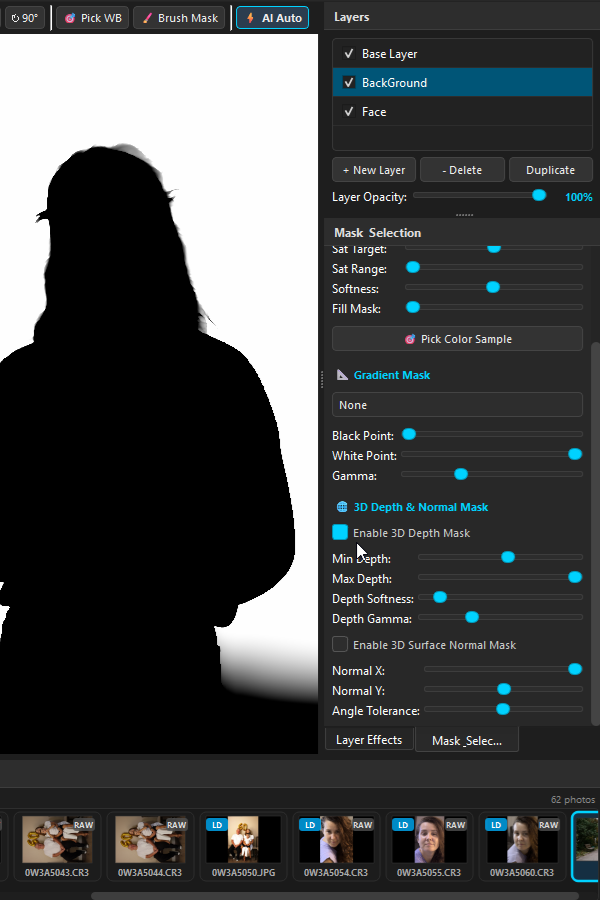Click the Gradient Mask triangle icon
Viewport: 600px width, 900px height.
pos(342,375)
